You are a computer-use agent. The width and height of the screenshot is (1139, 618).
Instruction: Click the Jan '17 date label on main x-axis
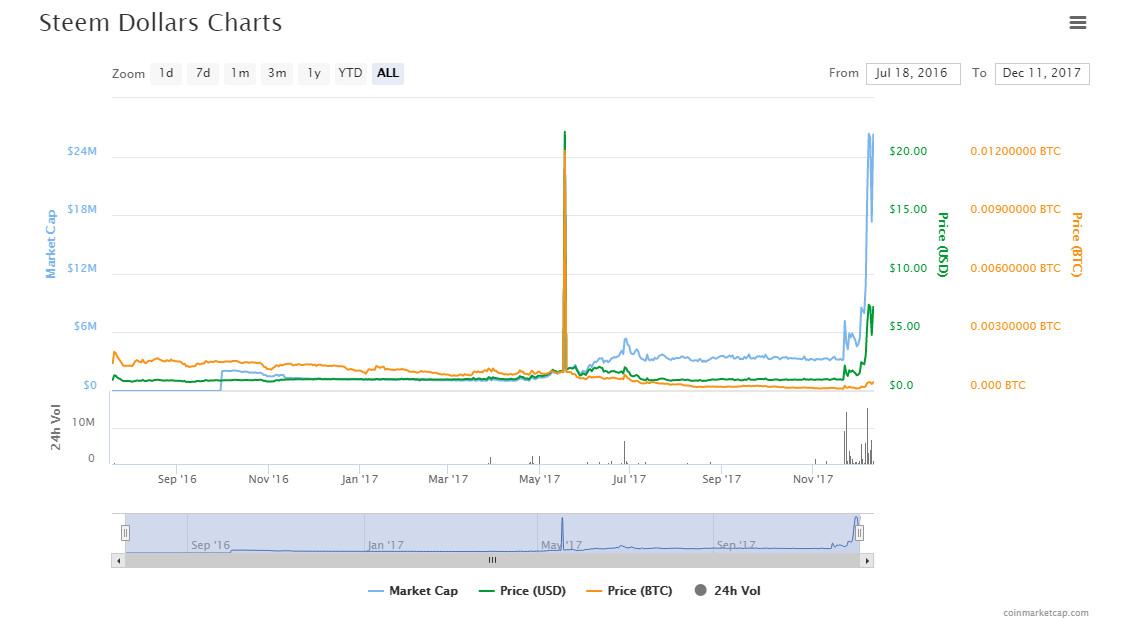[x=360, y=479]
